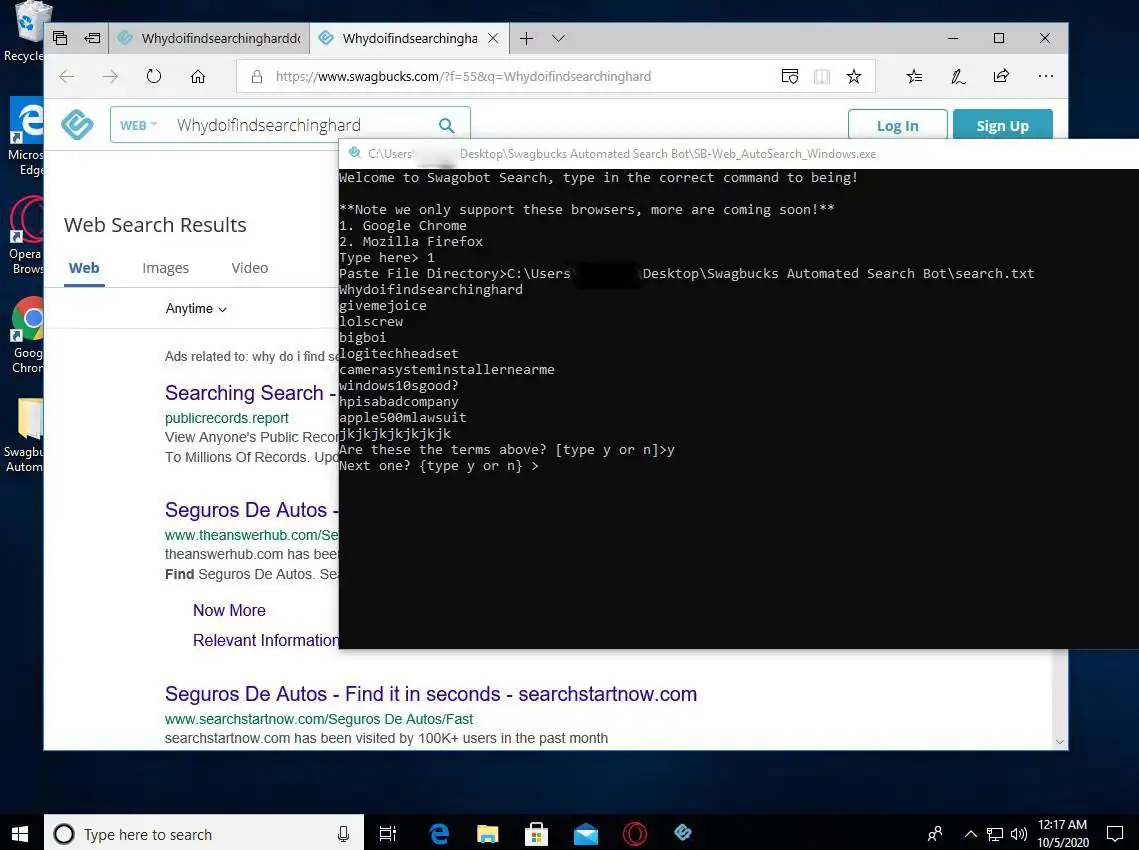Expand the Anytime filter dropdown
Screen dimensions: 1139x850
(196, 309)
